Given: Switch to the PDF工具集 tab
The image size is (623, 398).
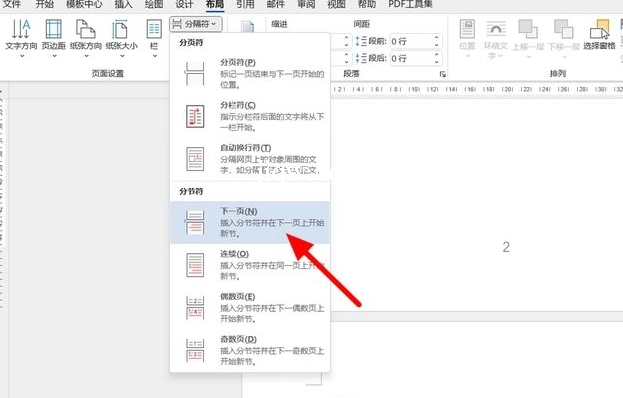Looking at the screenshot, I should (410, 4).
